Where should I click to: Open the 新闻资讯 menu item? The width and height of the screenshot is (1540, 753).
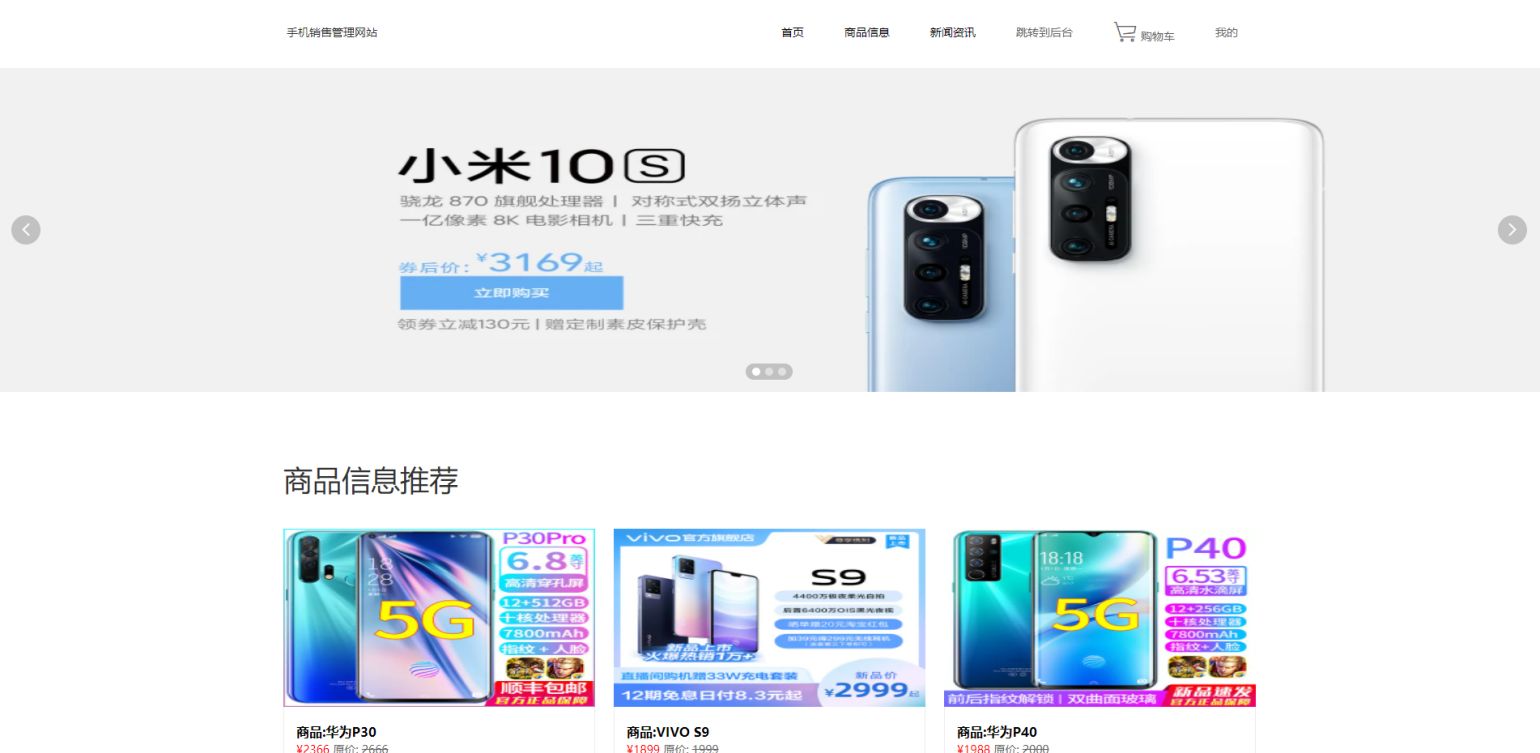point(952,33)
